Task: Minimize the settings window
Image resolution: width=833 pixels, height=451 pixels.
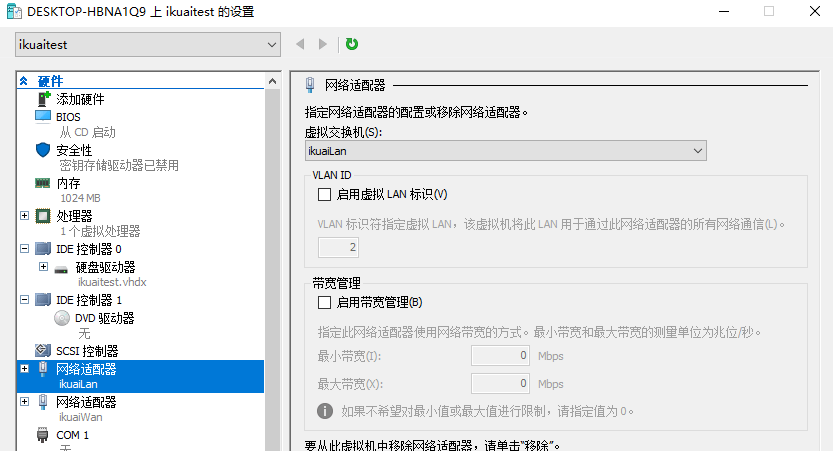Action: [x=724, y=11]
